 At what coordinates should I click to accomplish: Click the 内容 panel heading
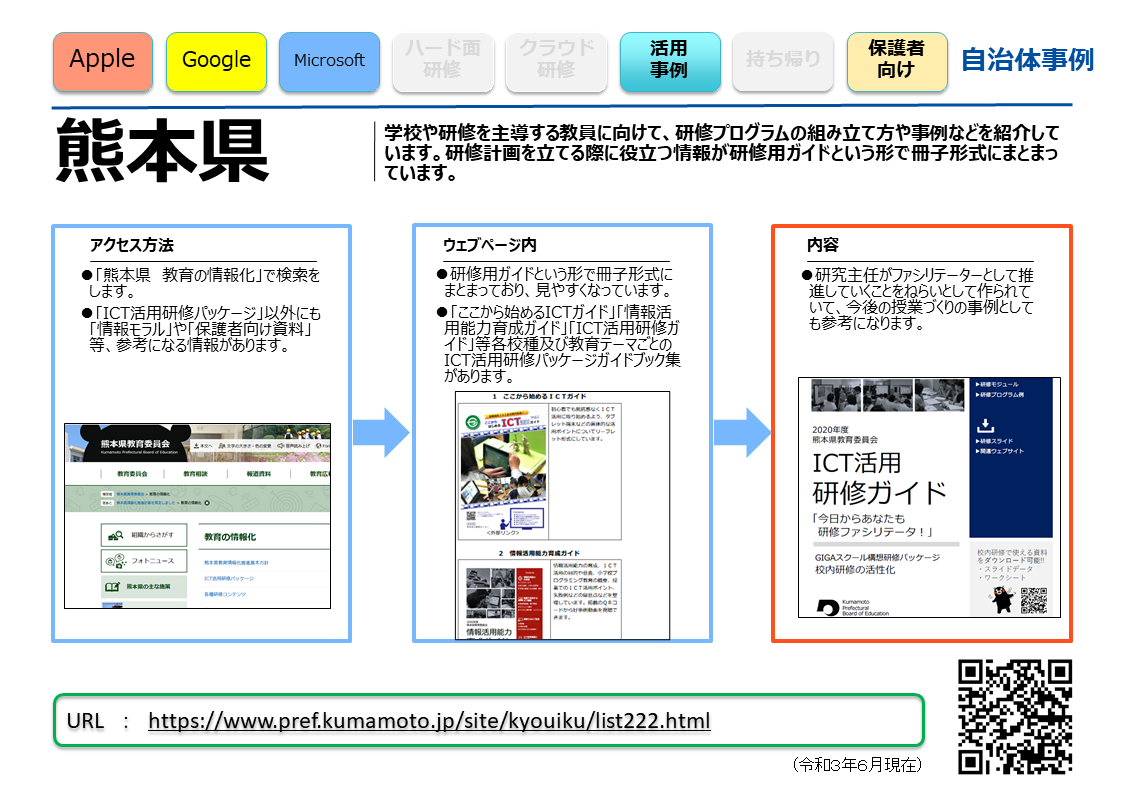(x=822, y=246)
